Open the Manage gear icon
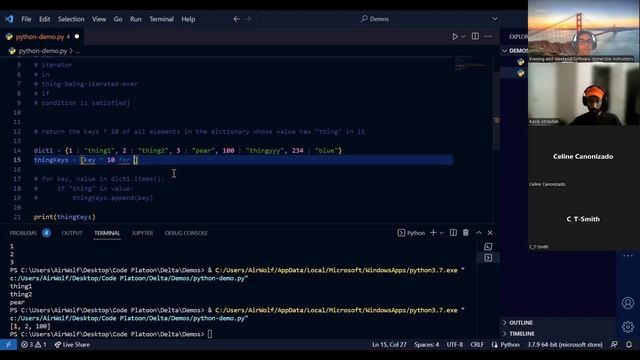Screen dimensions: 640x360 [x=628, y=327]
